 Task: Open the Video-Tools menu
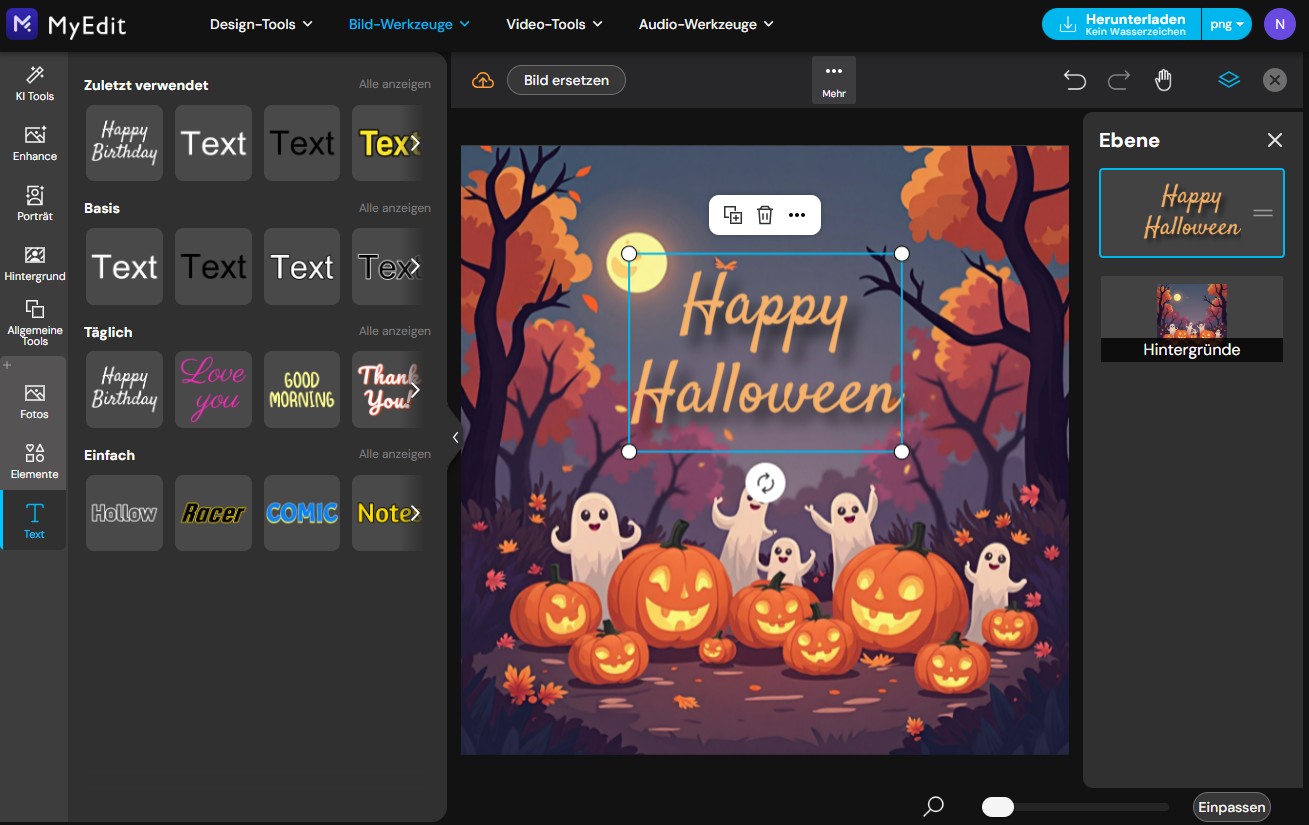click(x=554, y=24)
